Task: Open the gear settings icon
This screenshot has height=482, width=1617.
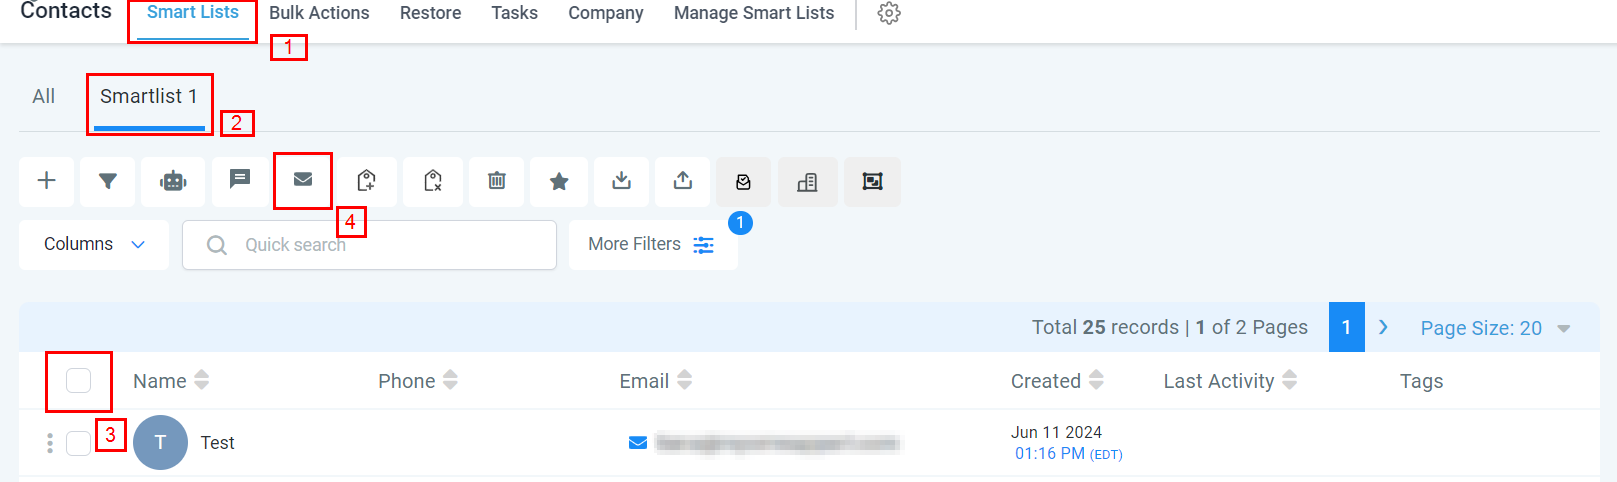Action: [x=889, y=13]
